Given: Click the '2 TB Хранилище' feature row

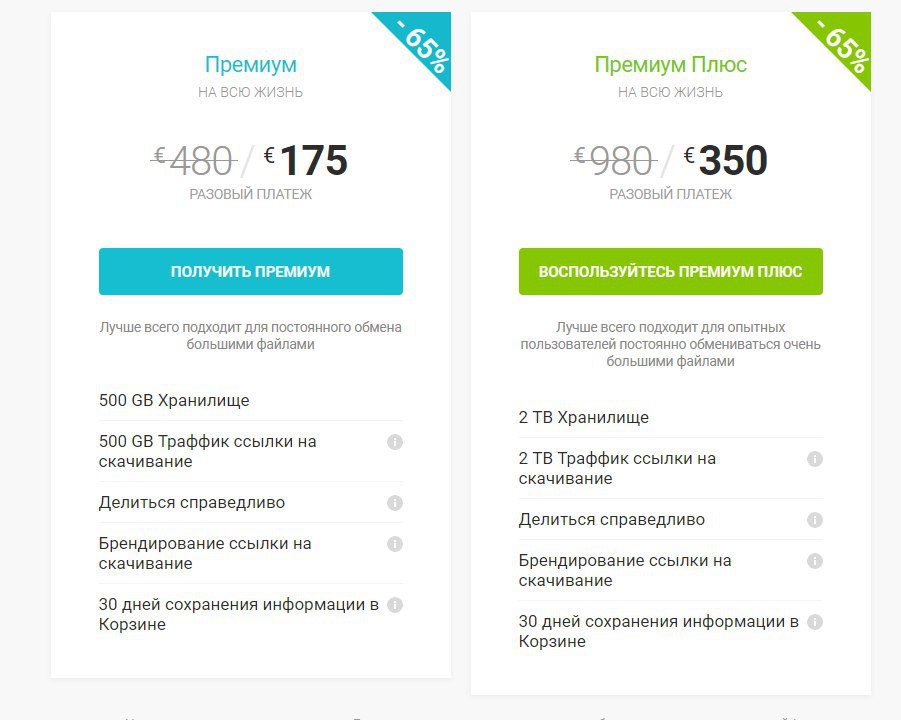Looking at the screenshot, I should pyautogui.click(x=671, y=417).
